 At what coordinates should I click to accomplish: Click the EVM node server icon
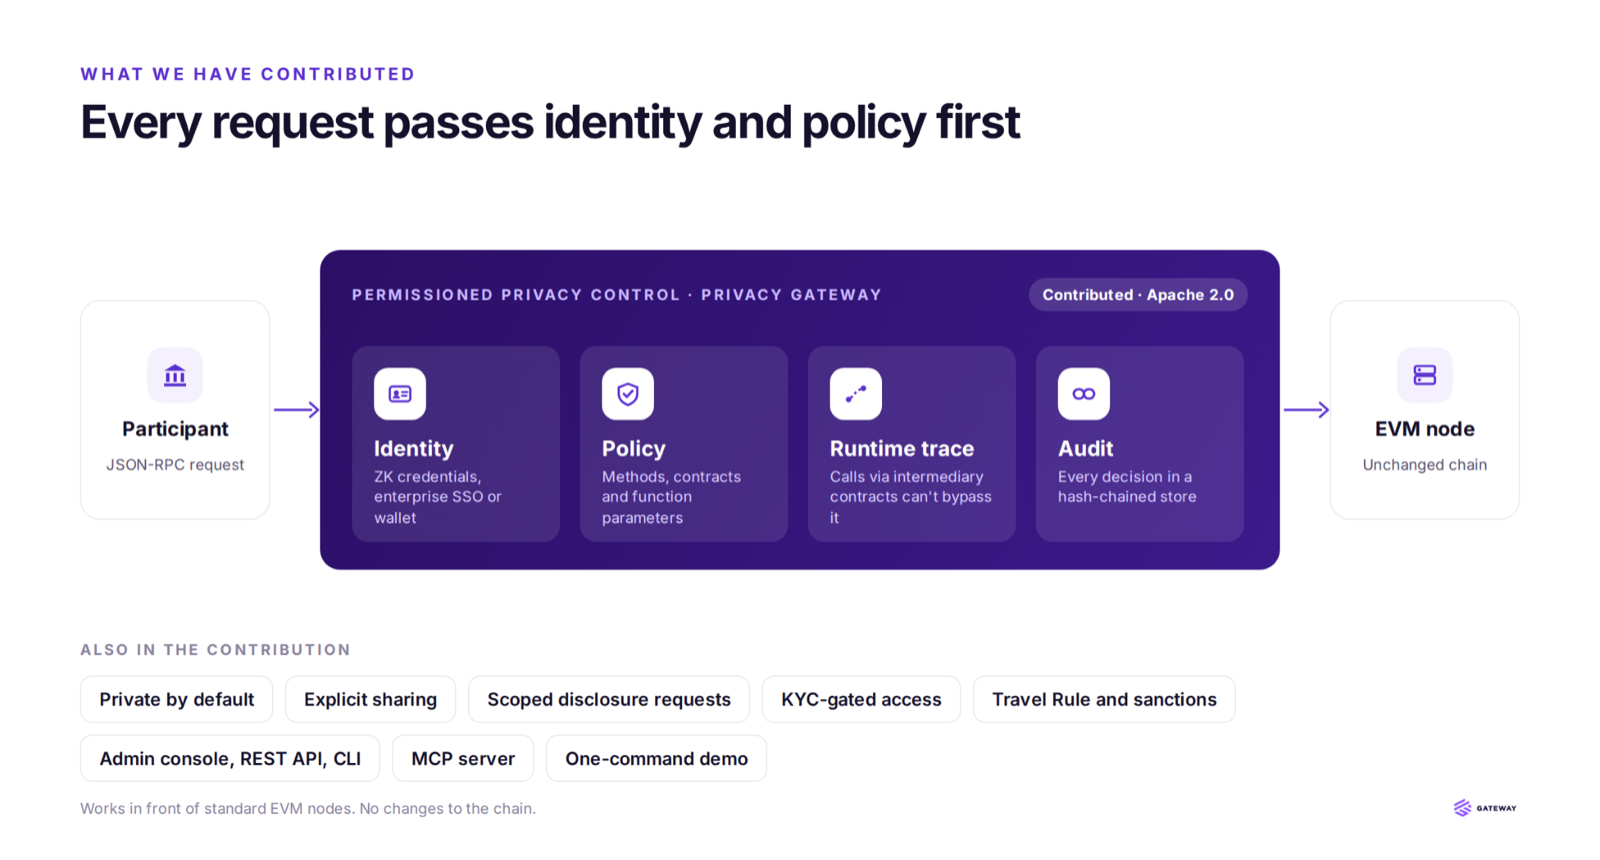coord(1425,375)
